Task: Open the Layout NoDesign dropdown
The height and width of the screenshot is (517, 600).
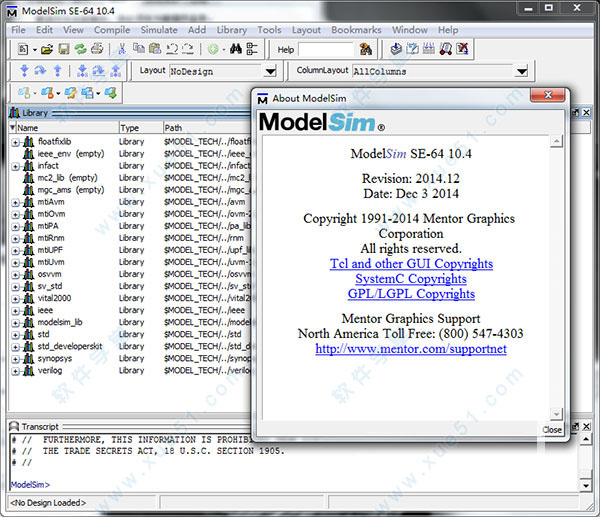Action: click(x=270, y=71)
